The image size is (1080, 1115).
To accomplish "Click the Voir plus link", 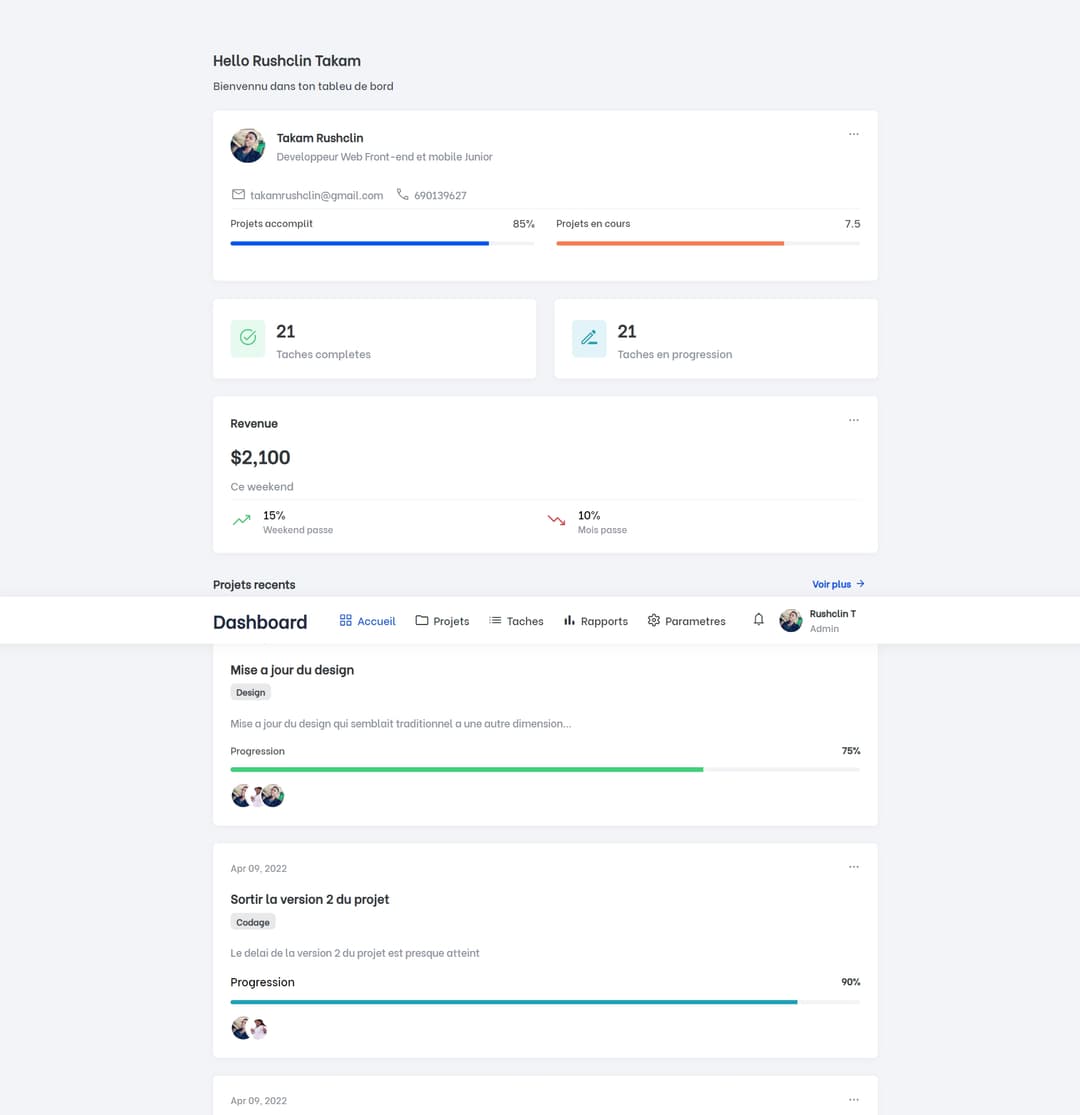I will [x=838, y=584].
